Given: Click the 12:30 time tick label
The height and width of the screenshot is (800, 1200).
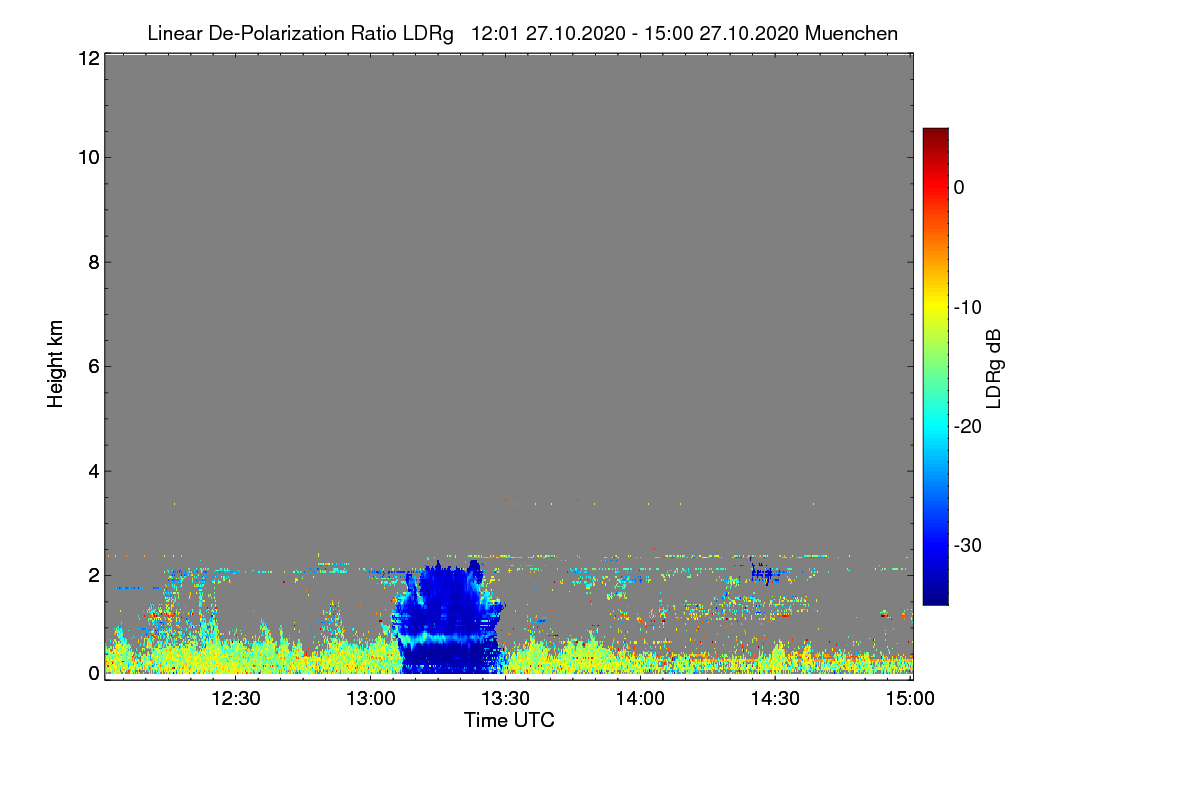Looking at the screenshot, I should coord(236,699).
